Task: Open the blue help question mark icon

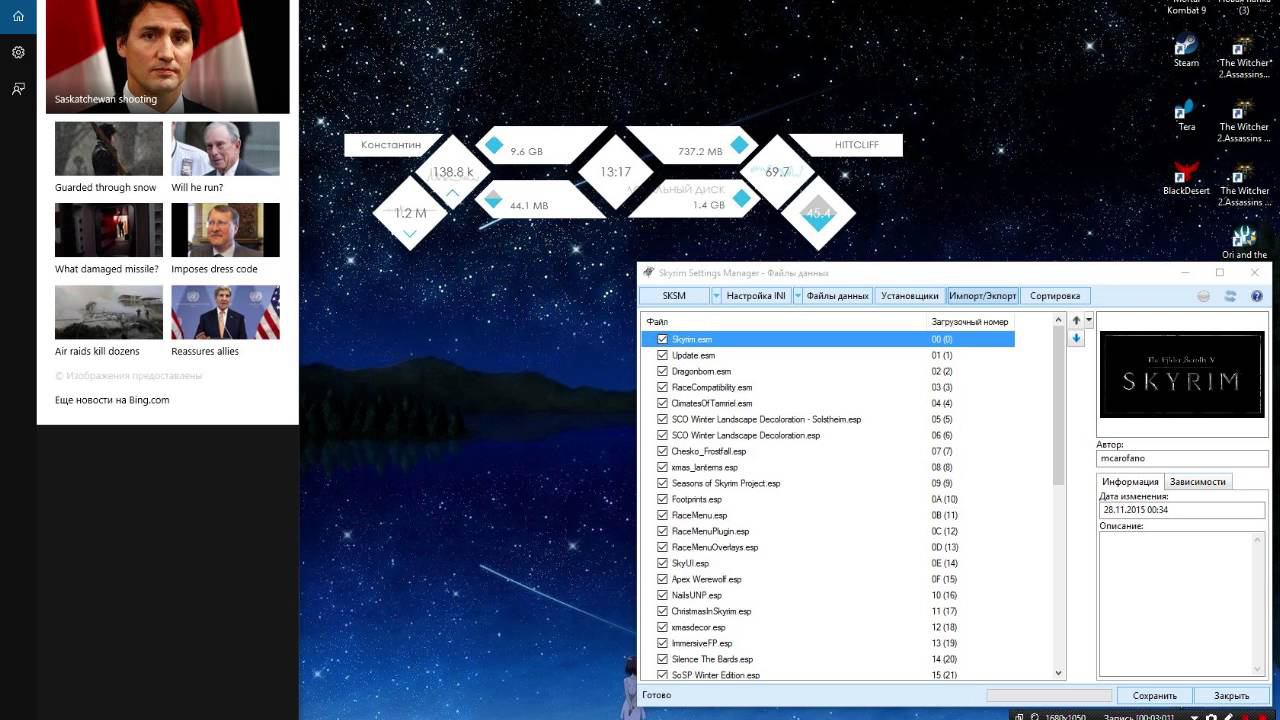Action: 1257,296
